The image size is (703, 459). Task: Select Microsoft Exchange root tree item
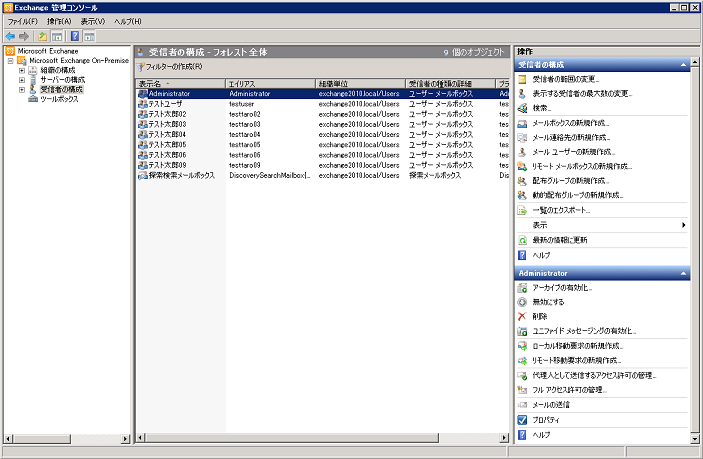click(48, 51)
